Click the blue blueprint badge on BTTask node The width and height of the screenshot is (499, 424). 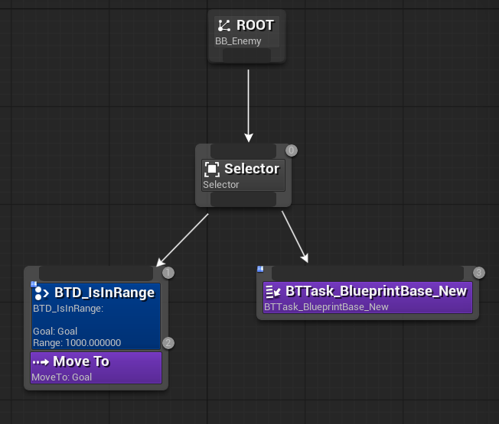point(260,269)
